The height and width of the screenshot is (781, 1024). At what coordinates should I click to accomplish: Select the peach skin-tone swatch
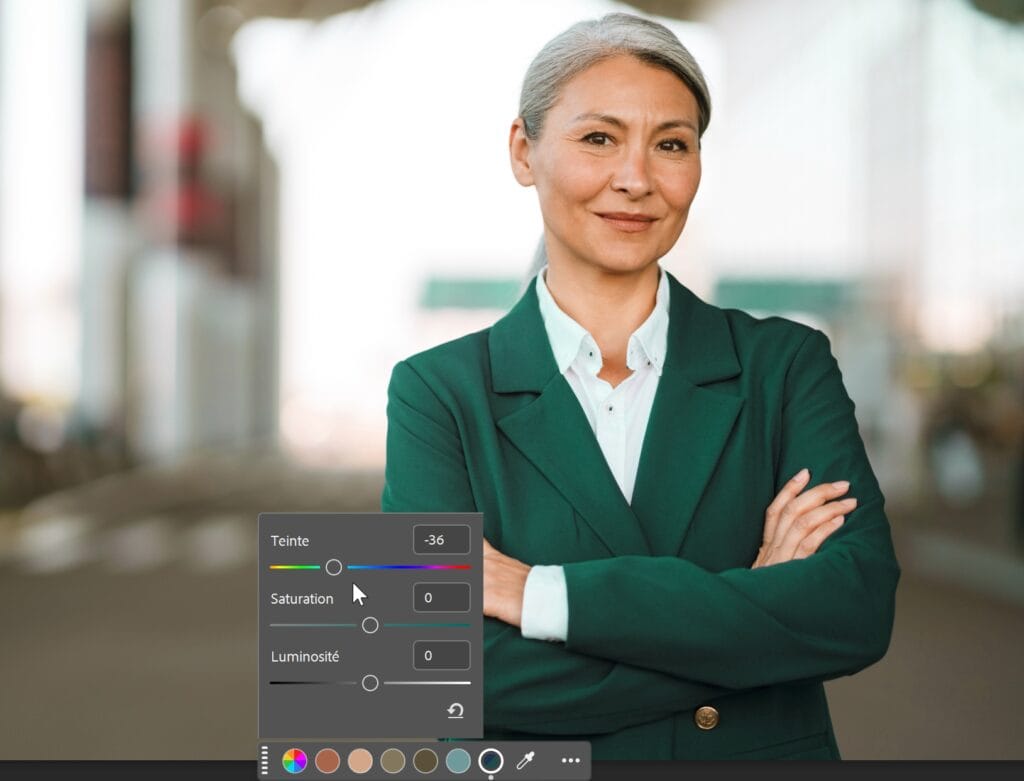(x=359, y=761)
